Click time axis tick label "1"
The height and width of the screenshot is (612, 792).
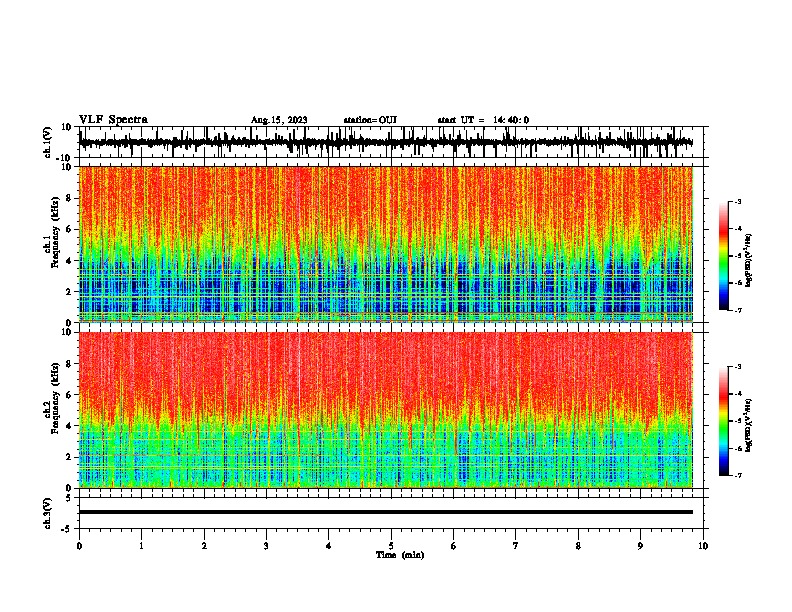[x=141, y=546]
